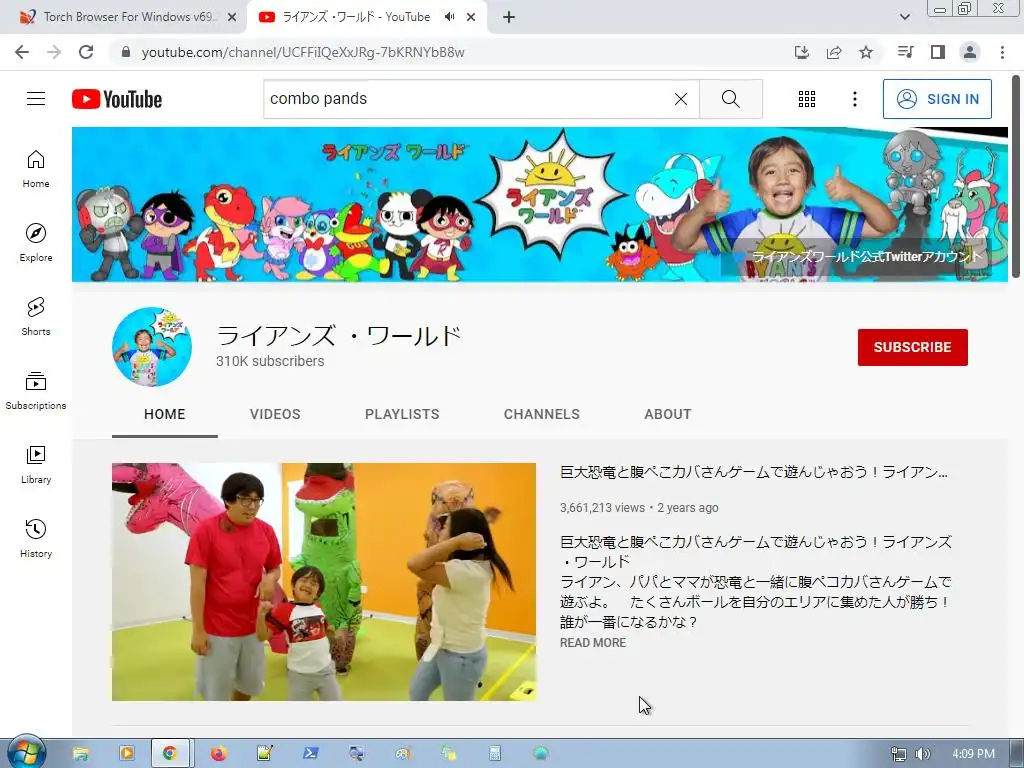Run search with the magnifier button
The width and height of the screenshot is (1024, 768).
point(731,99)
